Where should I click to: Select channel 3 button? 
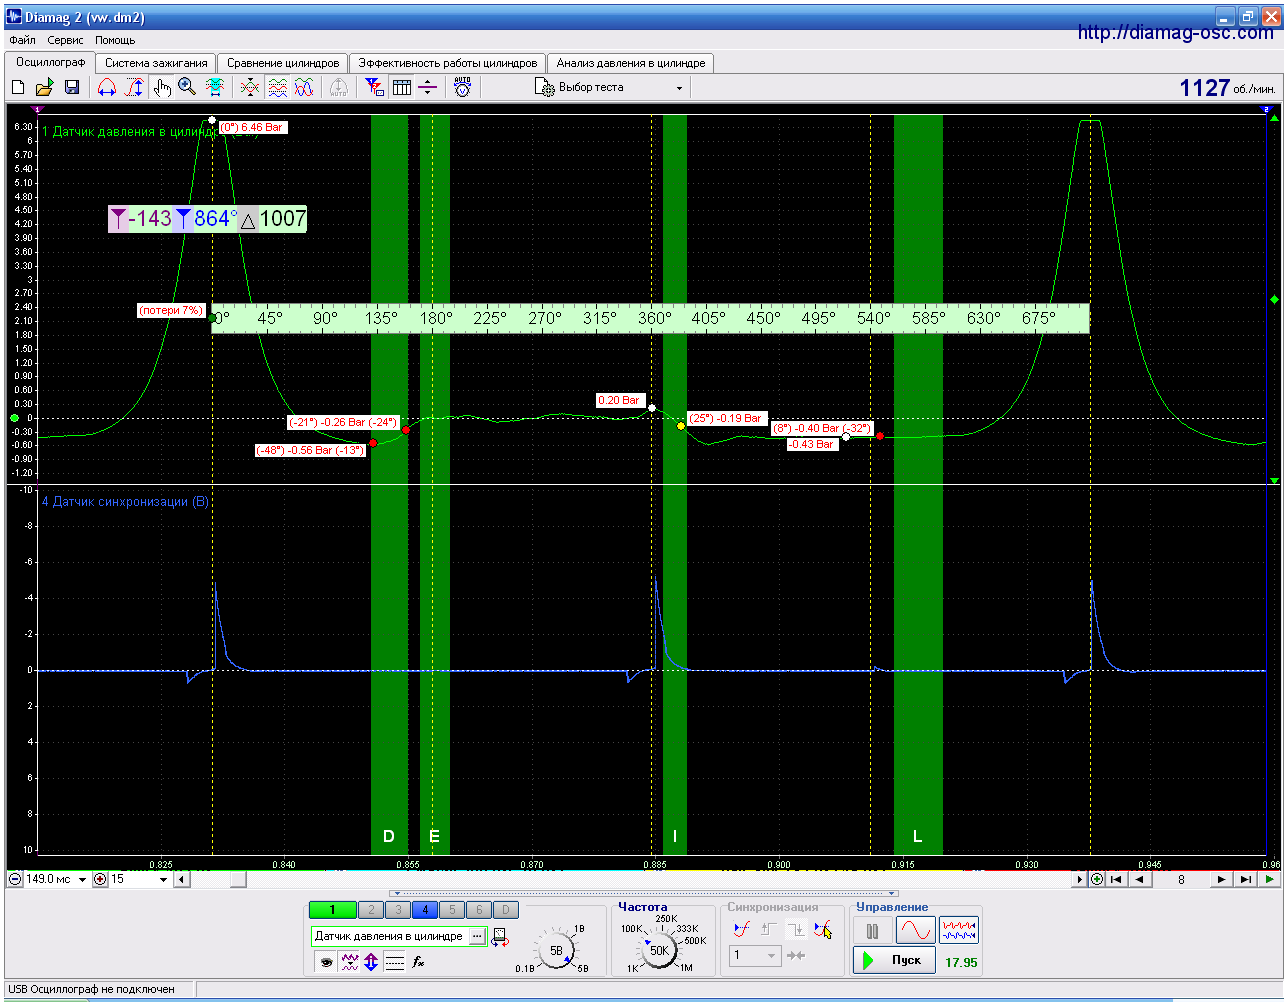398,910
